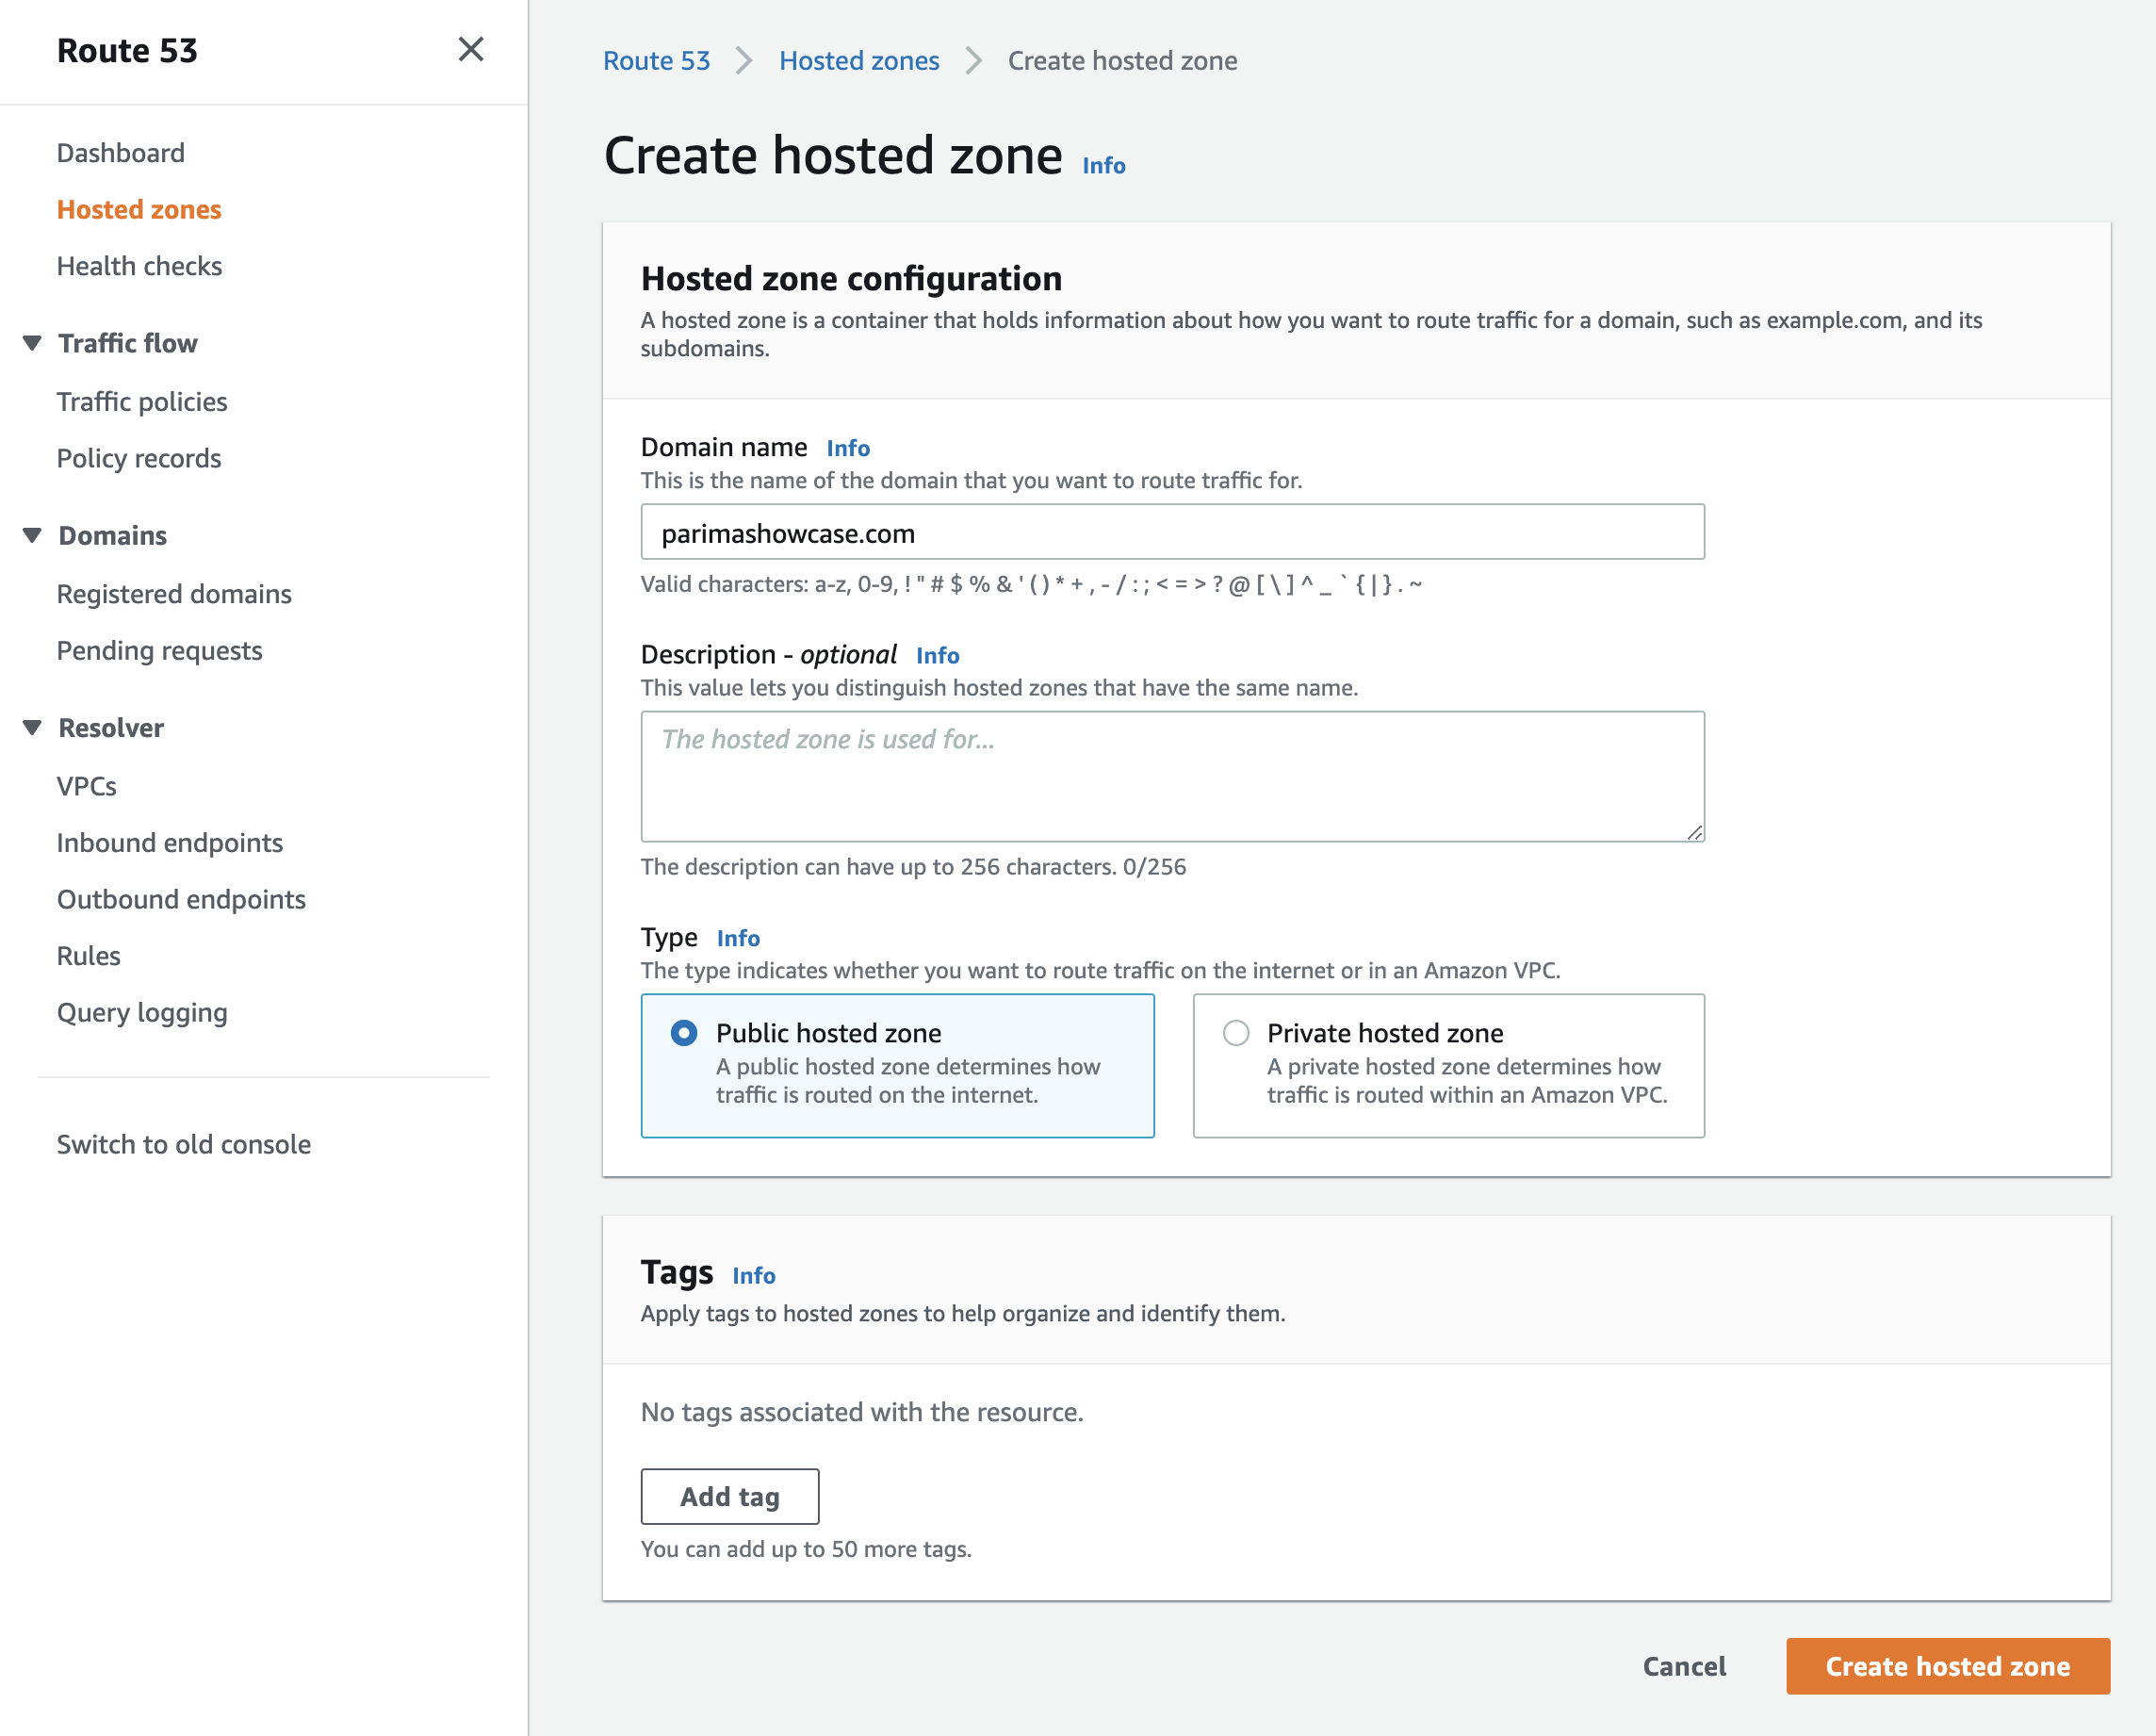Open Resolver Rules page

[x=89, y=956]
